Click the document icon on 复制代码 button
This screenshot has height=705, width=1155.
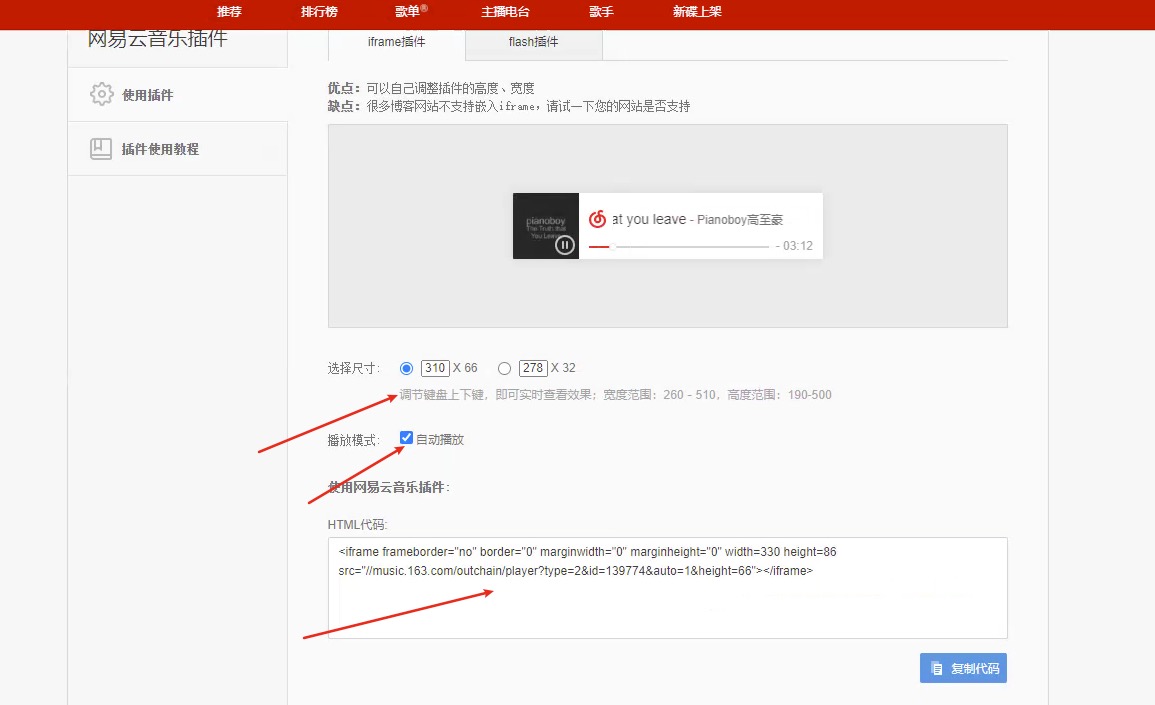coord(937,669)
